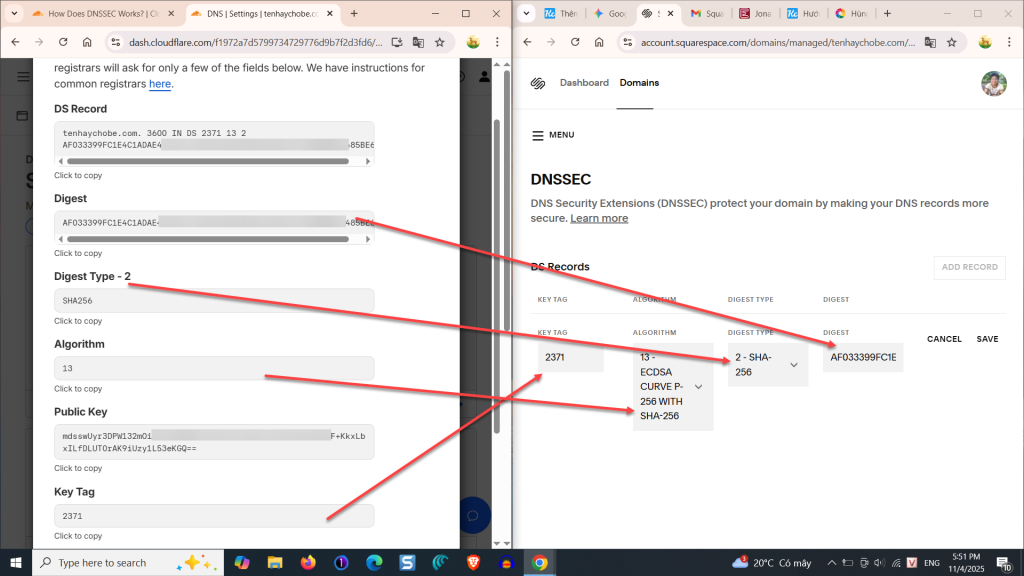1024x576 pixels.
Task: Click the send-to-device icon in Cloudflare address bar
Action: 395,43
